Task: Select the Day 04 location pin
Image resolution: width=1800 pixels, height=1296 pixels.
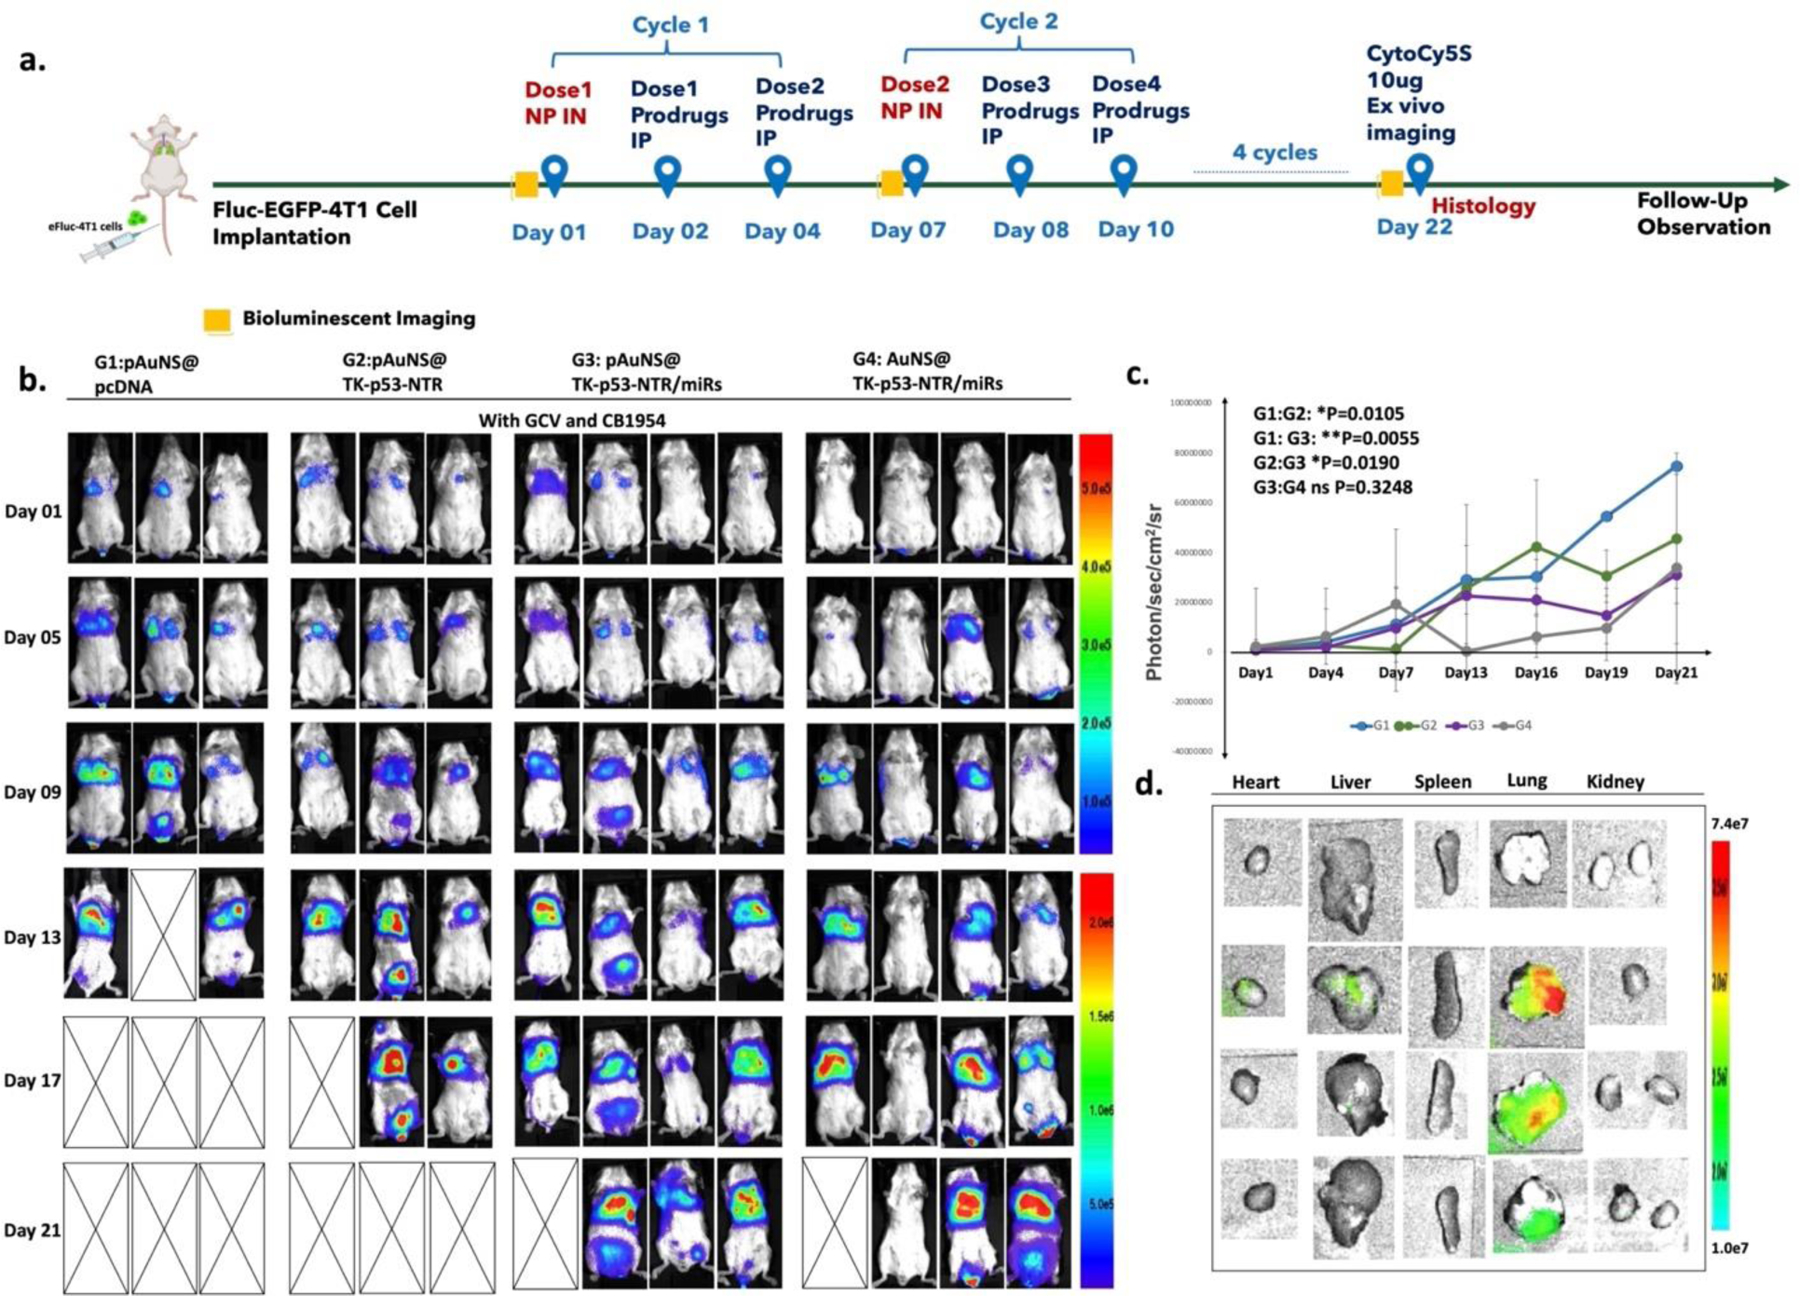Action: click(778, 176)
